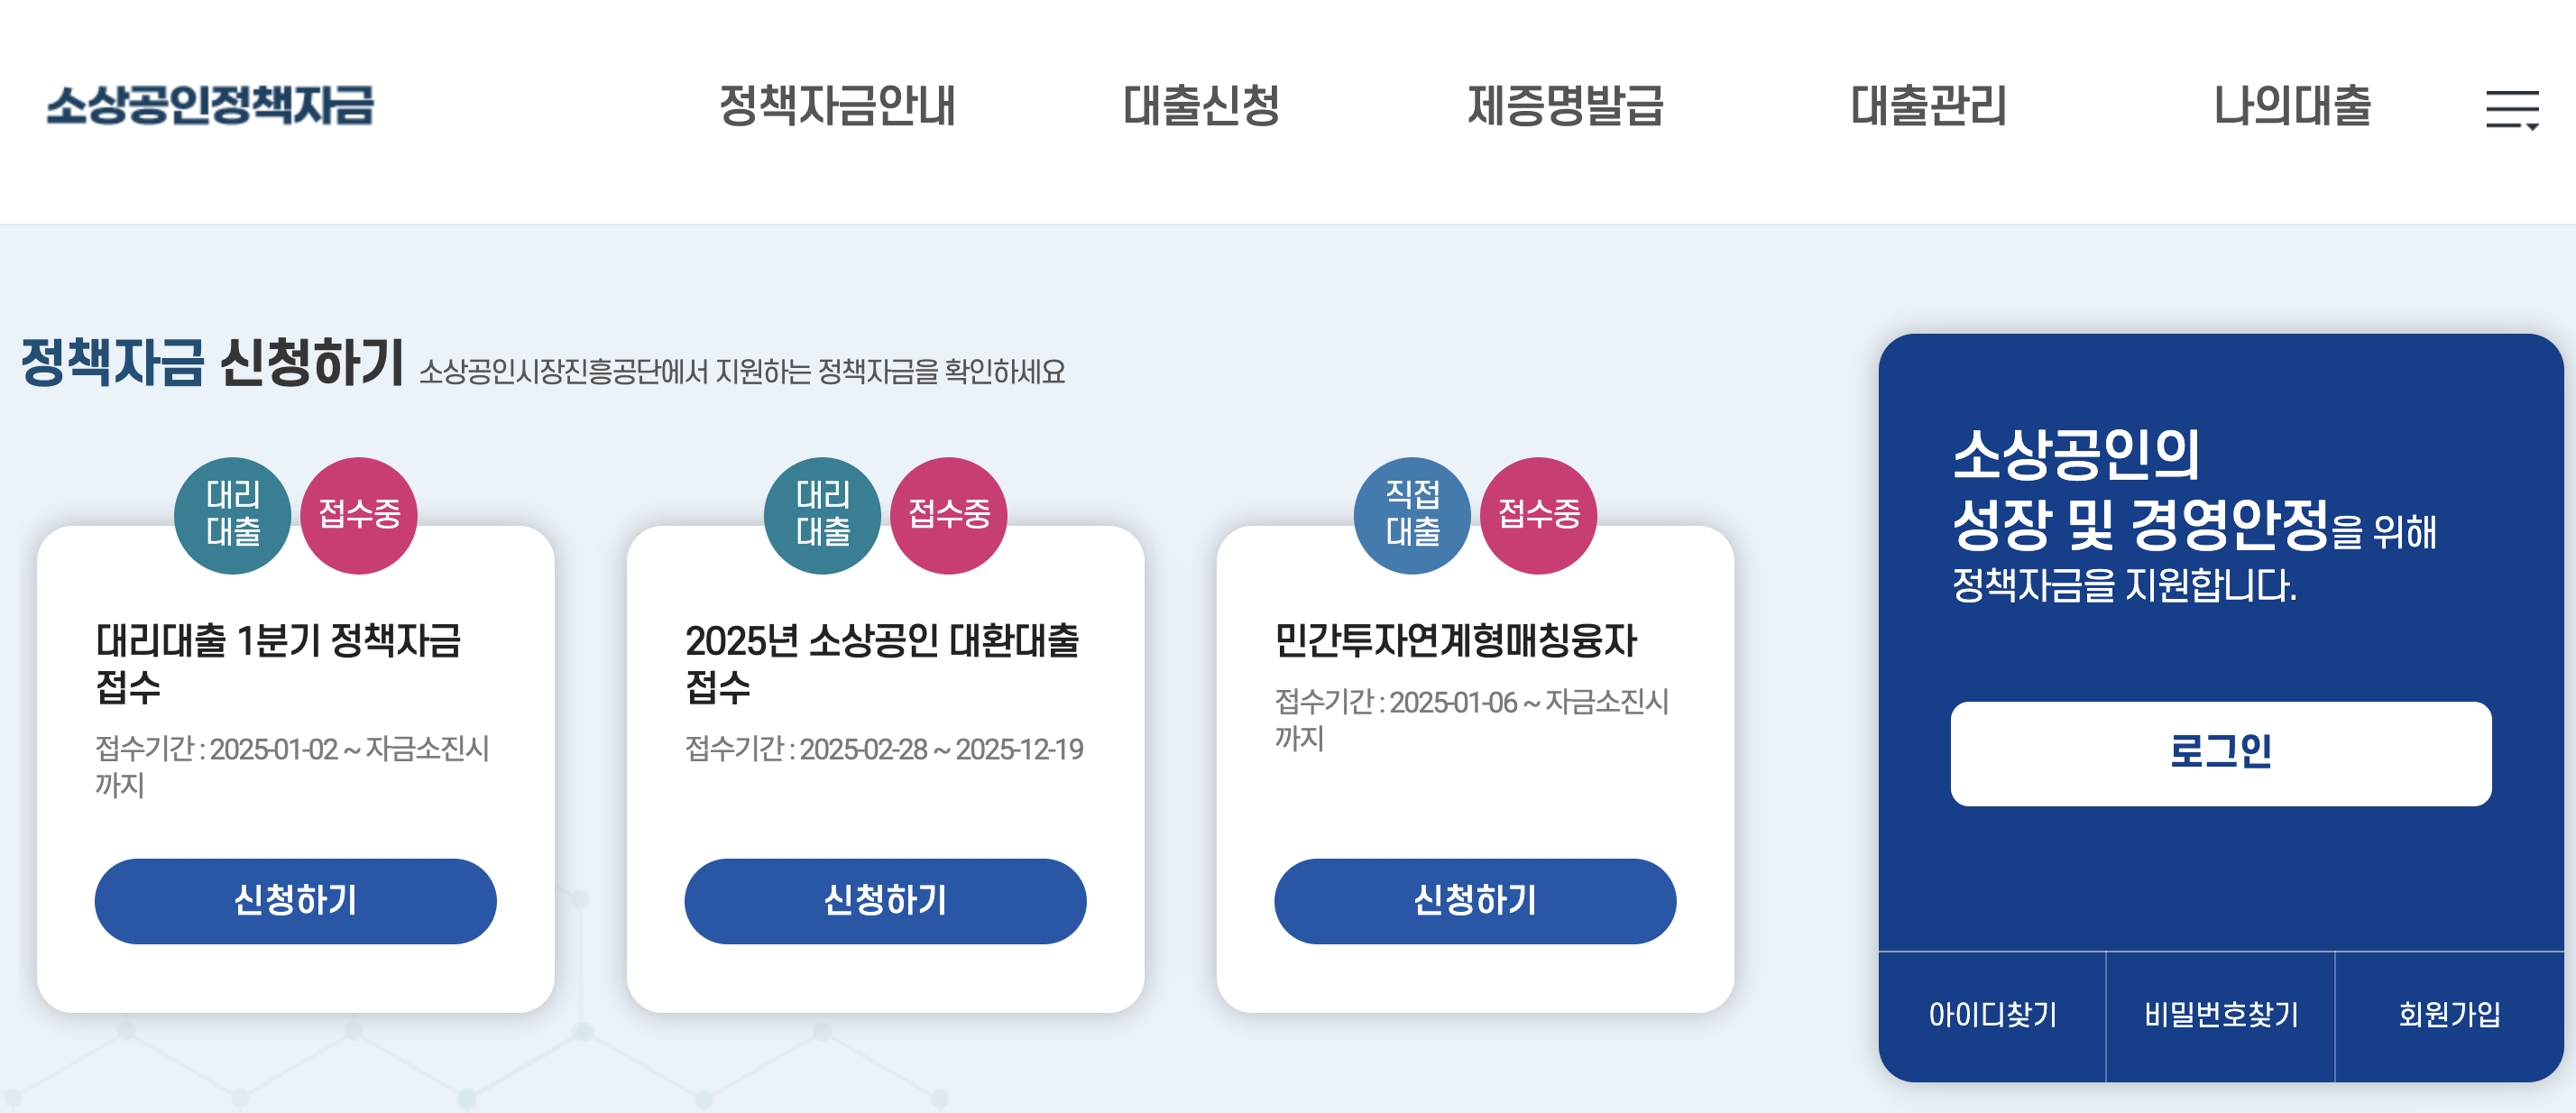Viewport: 2576px width, 1113px height.
Task: Click the 접수중 badge on the 대환대출 card
Action: [x=947, y=517]
